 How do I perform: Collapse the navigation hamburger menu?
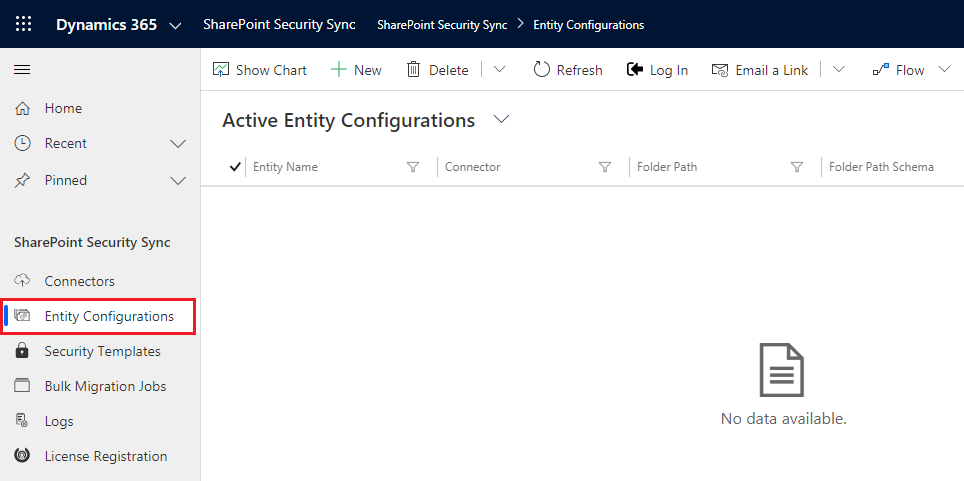[x=22, y=70]
